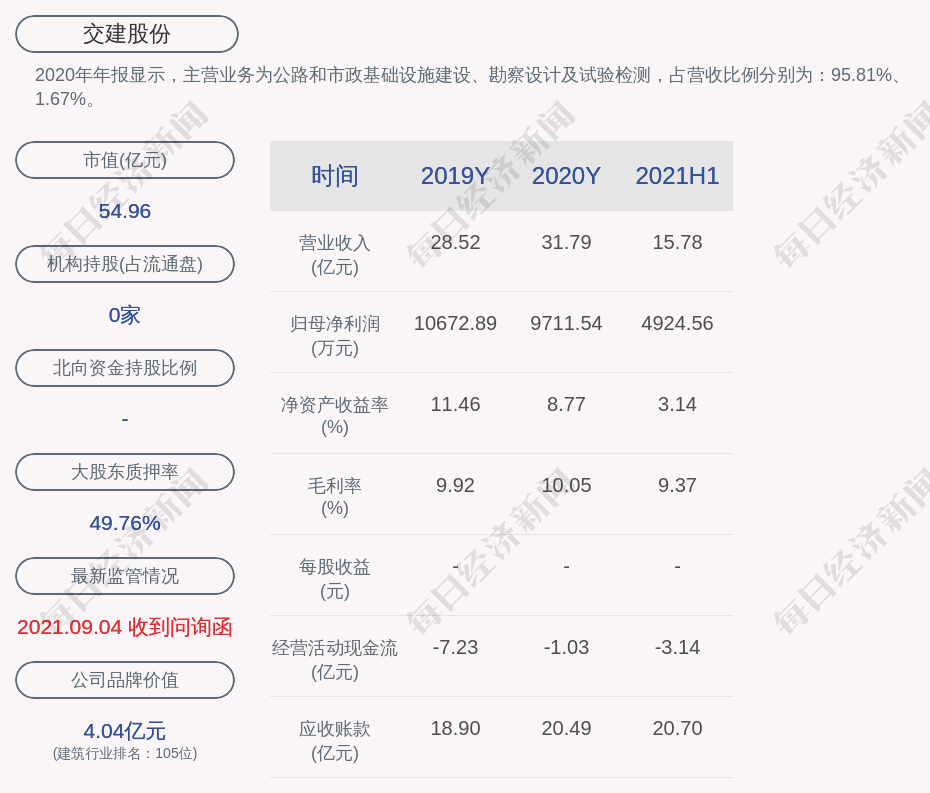
Task: Click the -3.14 cash flow cell
Action: [677, 647]
